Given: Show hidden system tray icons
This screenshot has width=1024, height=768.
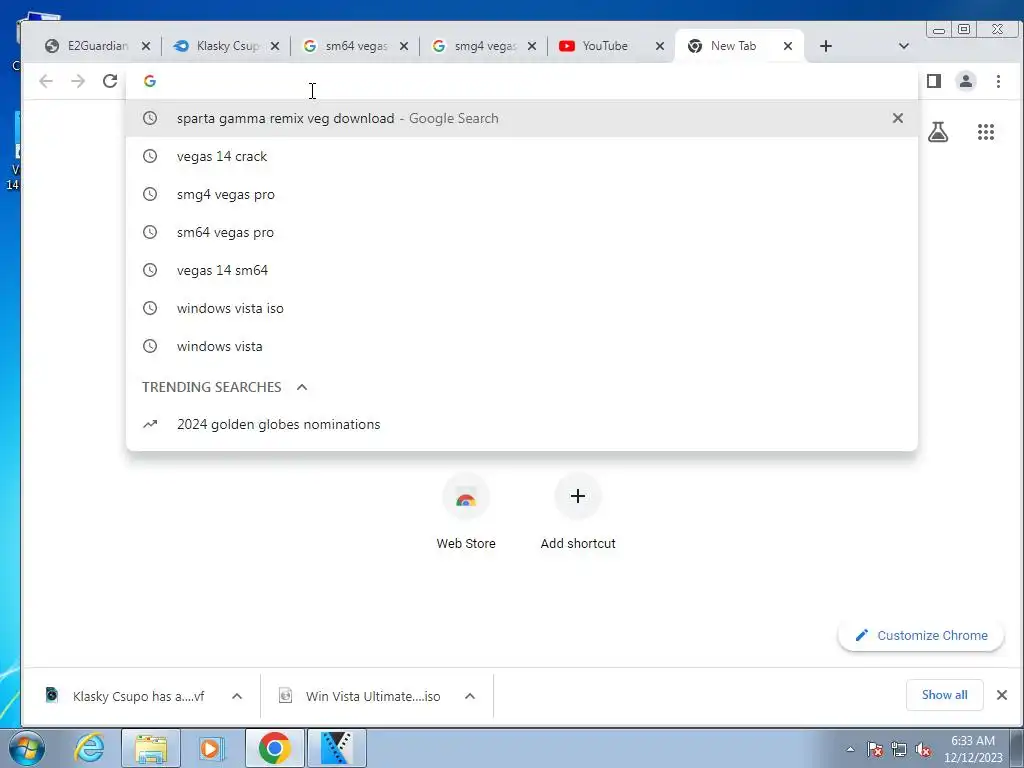Looking at the screenshot, I should [850, 749].
